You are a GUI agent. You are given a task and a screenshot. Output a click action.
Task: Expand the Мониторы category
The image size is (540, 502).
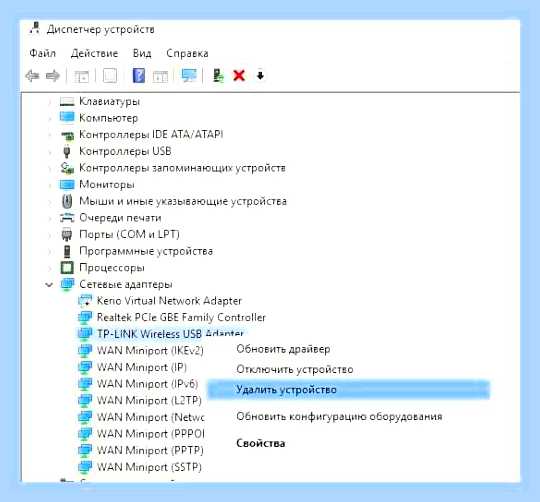50,185
